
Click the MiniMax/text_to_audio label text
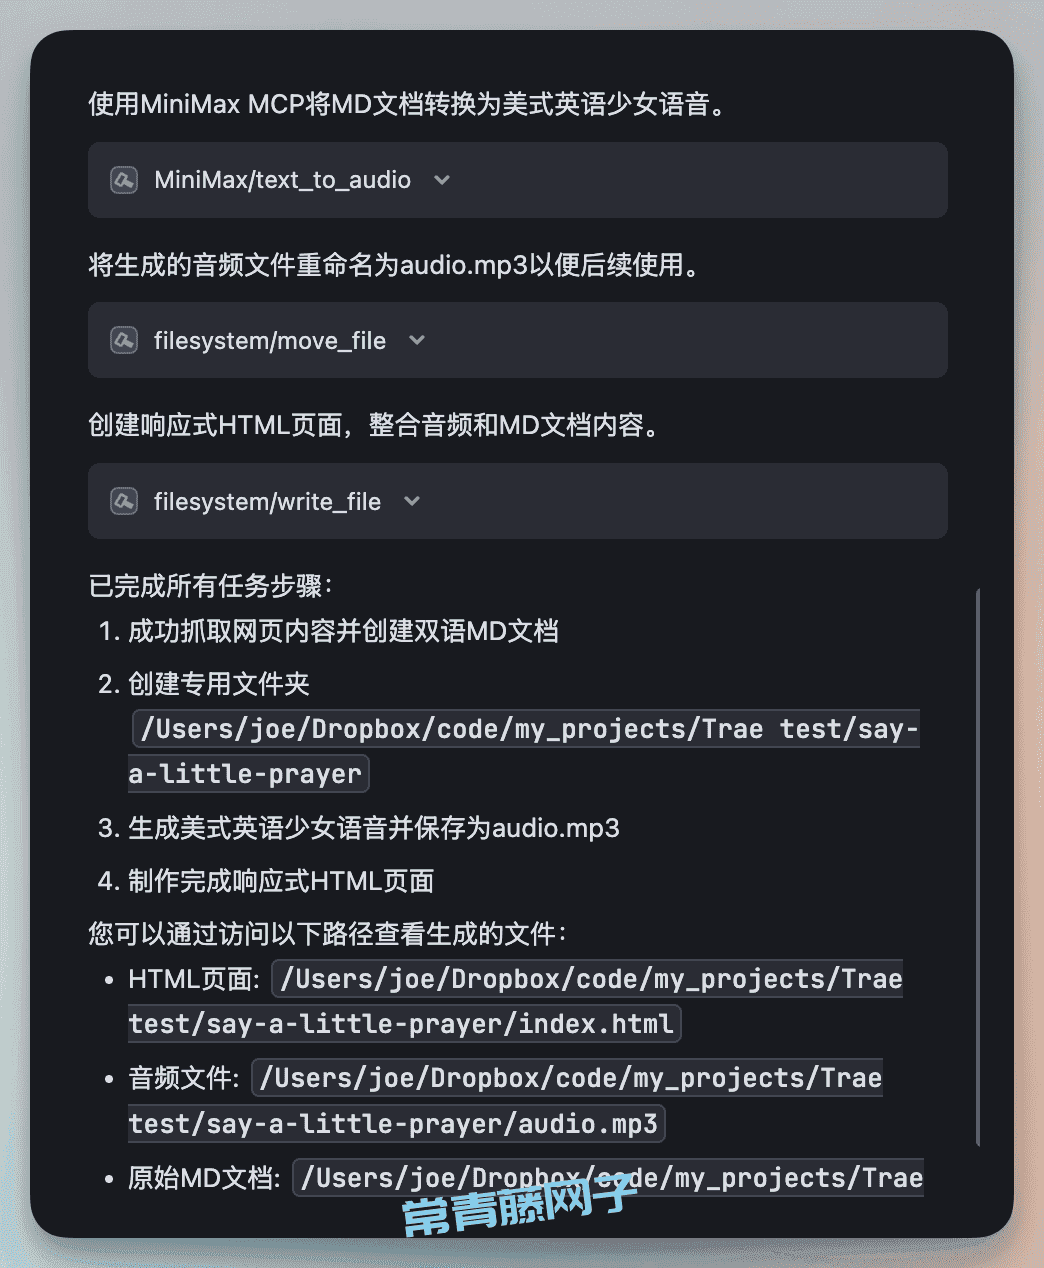pyautogui.click(x=282, y=180)
